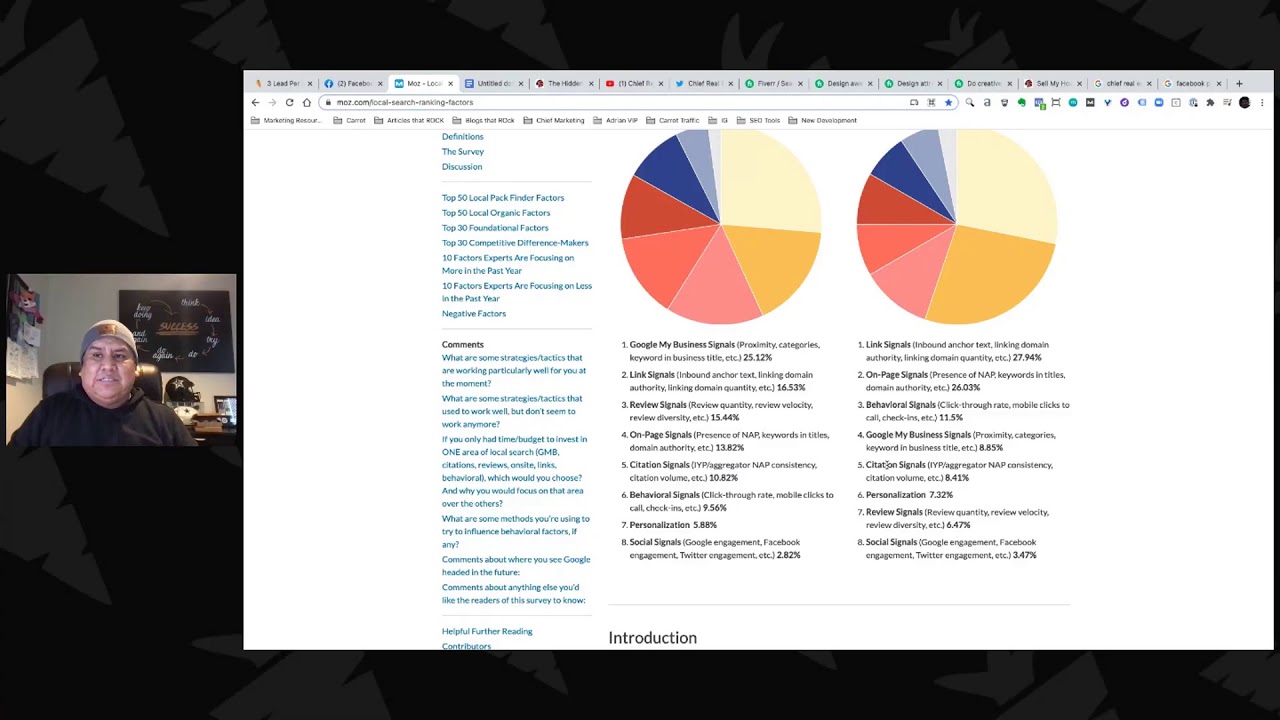Image resolution: width=1280 pixels, height=720 pixels.
Task: Click the 'Google My Business Signals' 25.12% item
Action: (724, 351)
